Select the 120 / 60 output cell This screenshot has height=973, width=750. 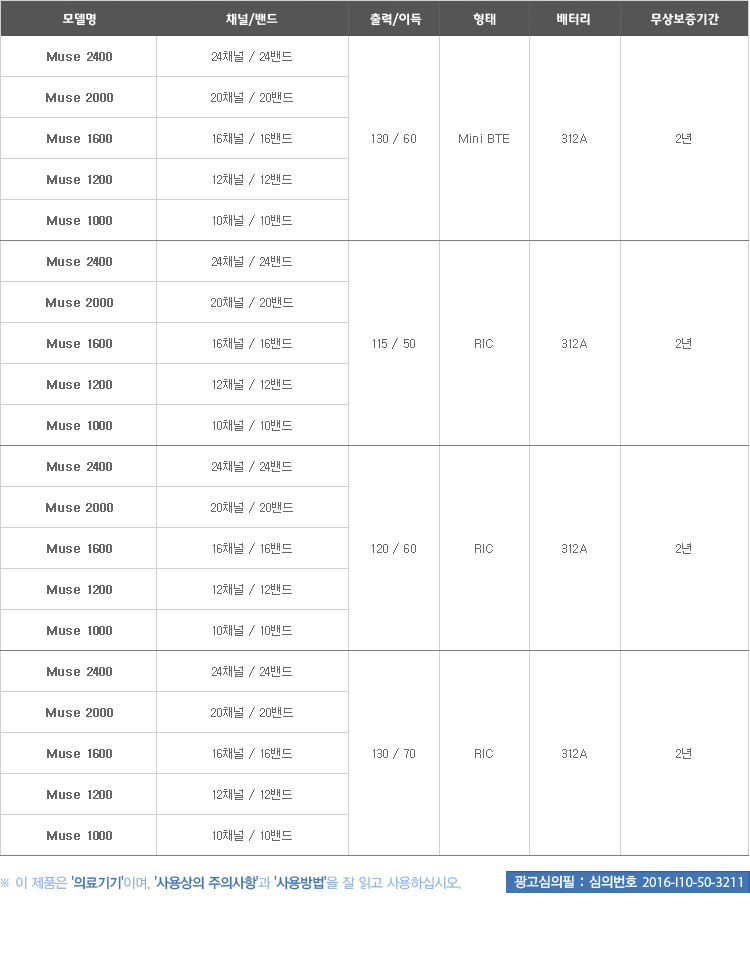[x=394, y=549]
